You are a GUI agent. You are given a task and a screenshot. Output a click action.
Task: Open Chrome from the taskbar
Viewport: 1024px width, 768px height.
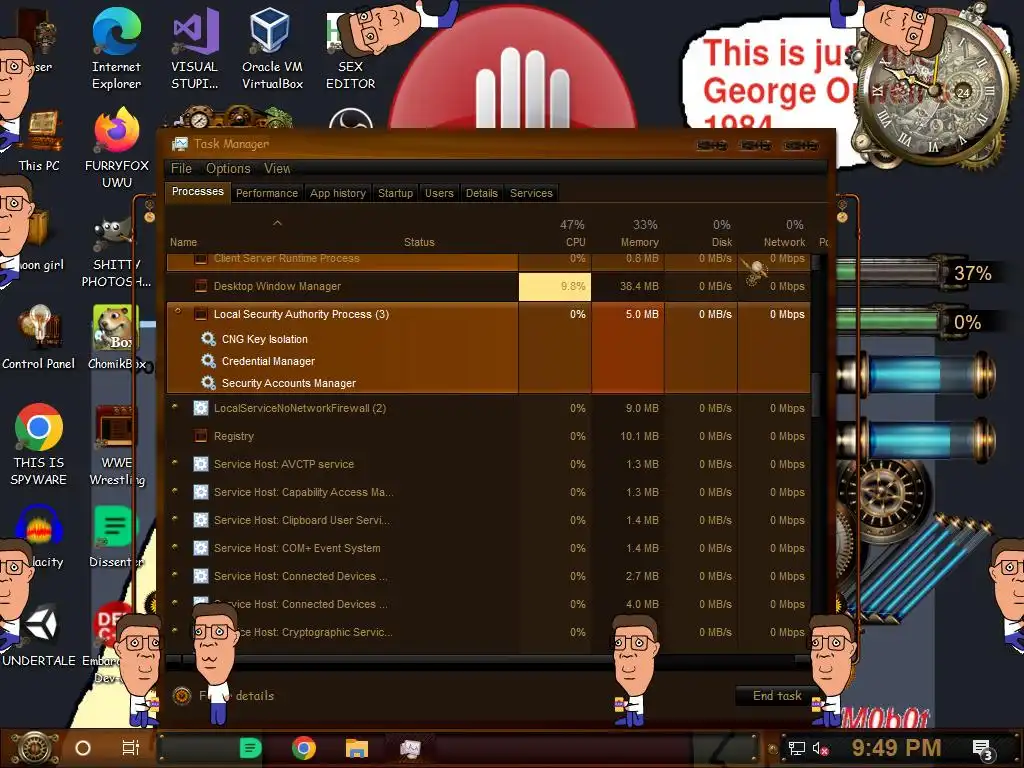tap(304, 748)
